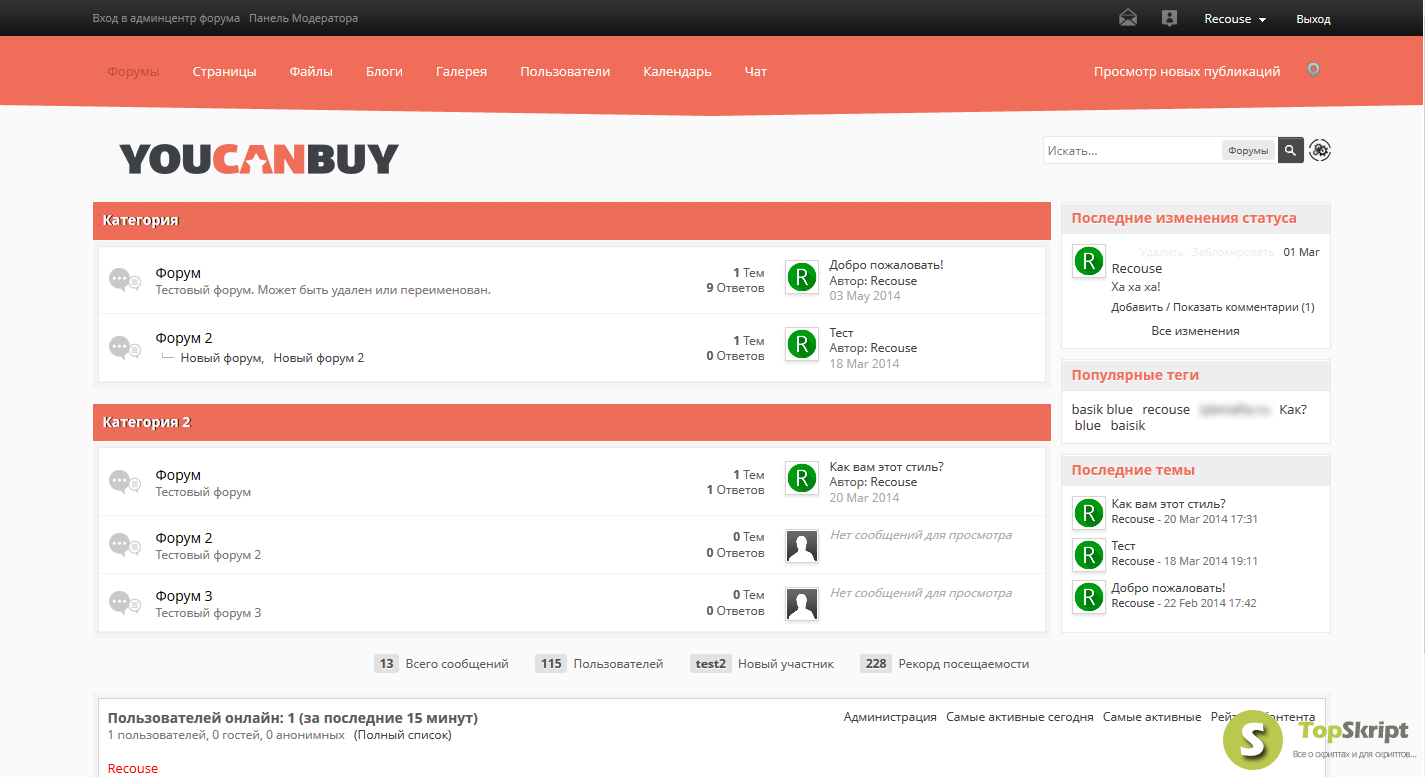Select the basik blue tag

click(1102, 409)
